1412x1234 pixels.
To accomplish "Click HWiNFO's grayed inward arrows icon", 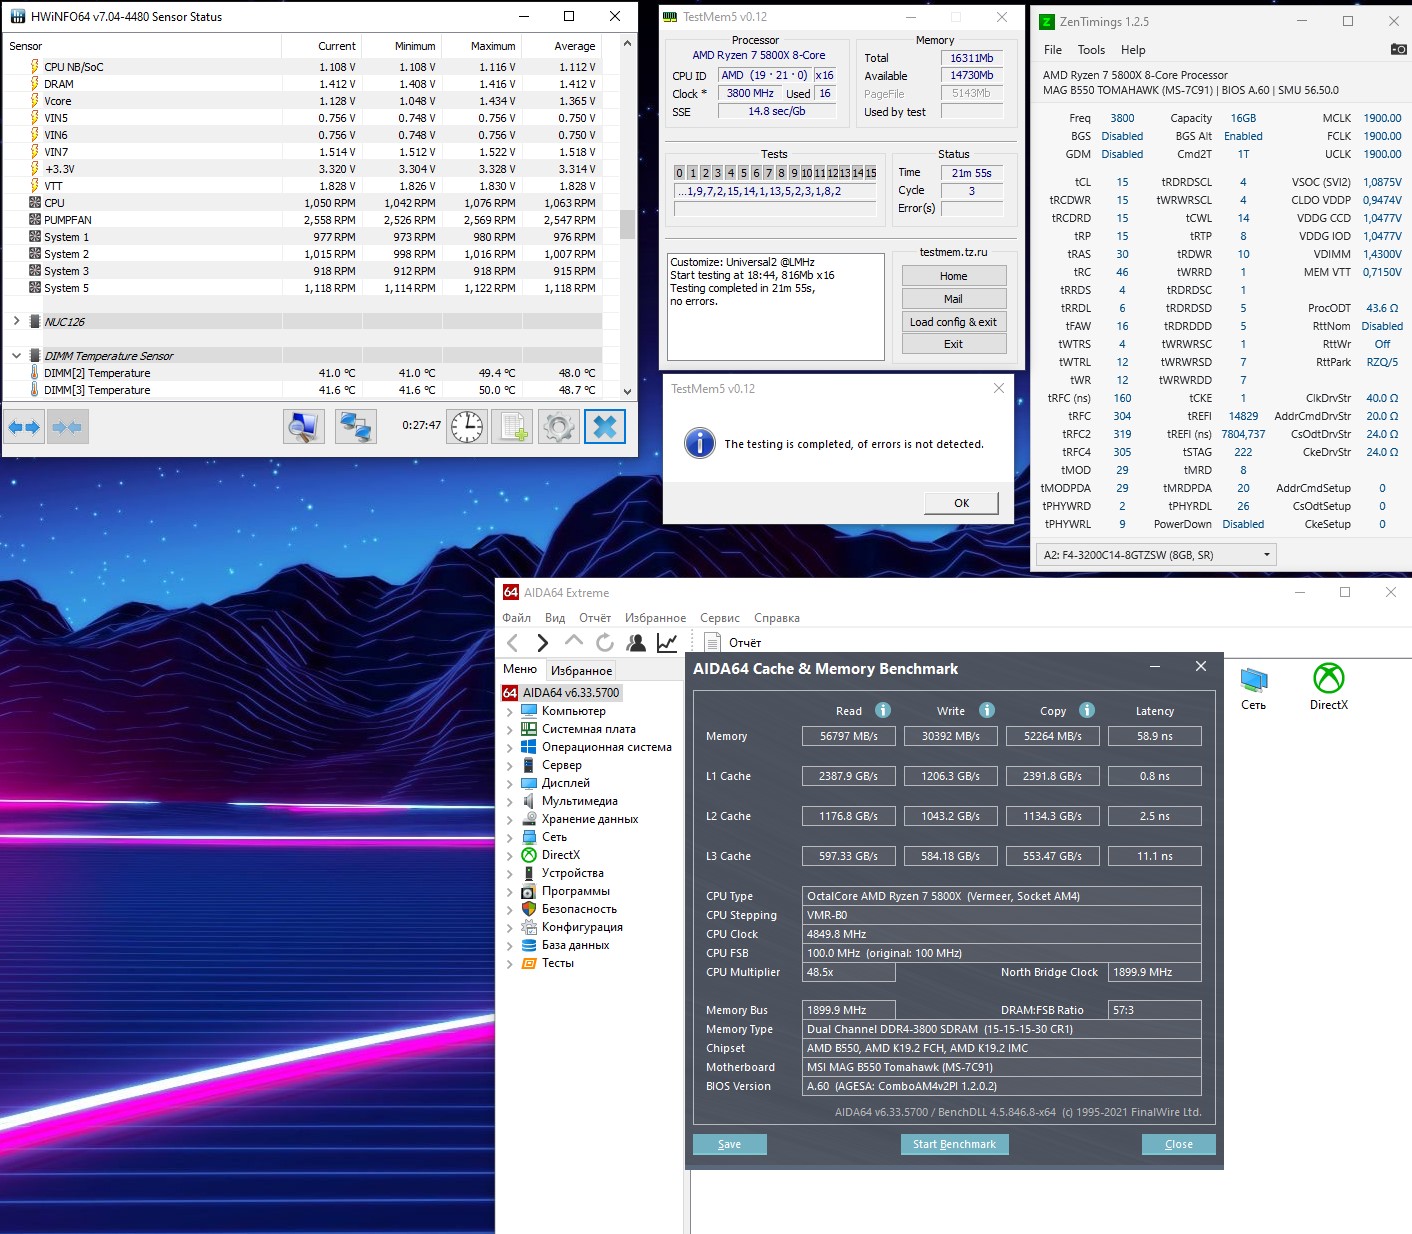I will pyautogui.click(x=67, y=427).
